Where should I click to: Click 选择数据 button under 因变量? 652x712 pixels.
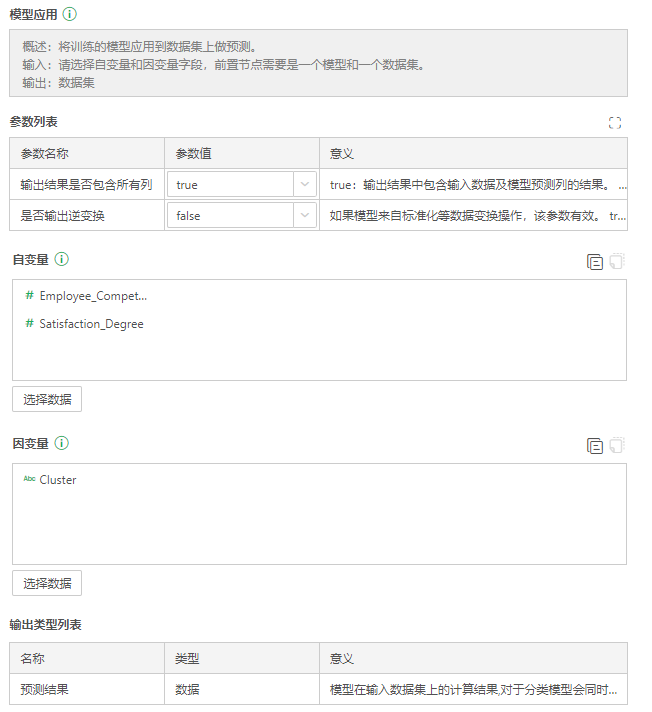click(x=47, y=583)
